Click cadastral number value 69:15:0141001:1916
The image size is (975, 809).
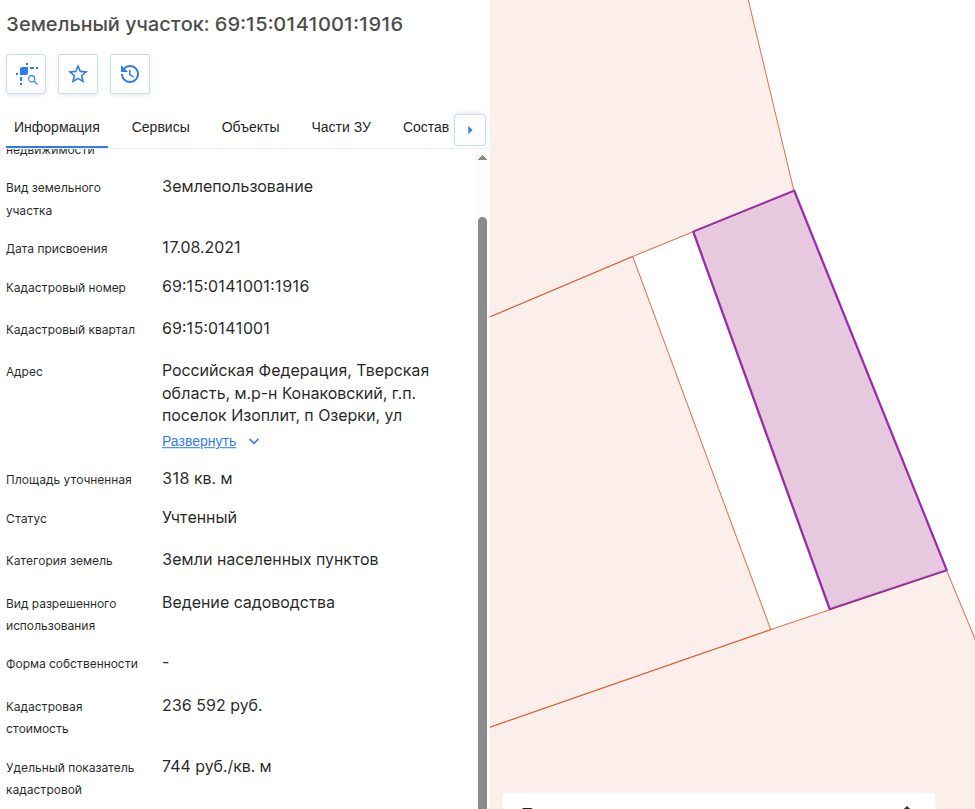236,286
